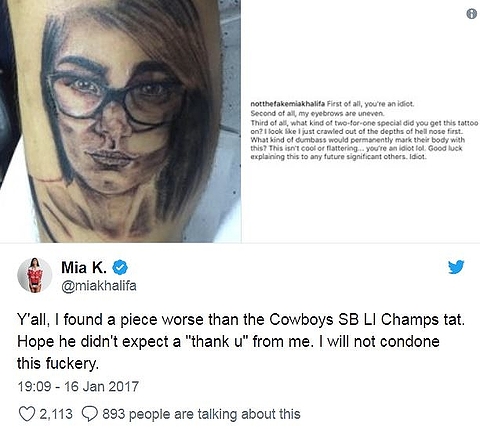The image size is (480, 429).
Task: Click the tweet line mentioning Cowboys SB LI
Action: (241, 320)
